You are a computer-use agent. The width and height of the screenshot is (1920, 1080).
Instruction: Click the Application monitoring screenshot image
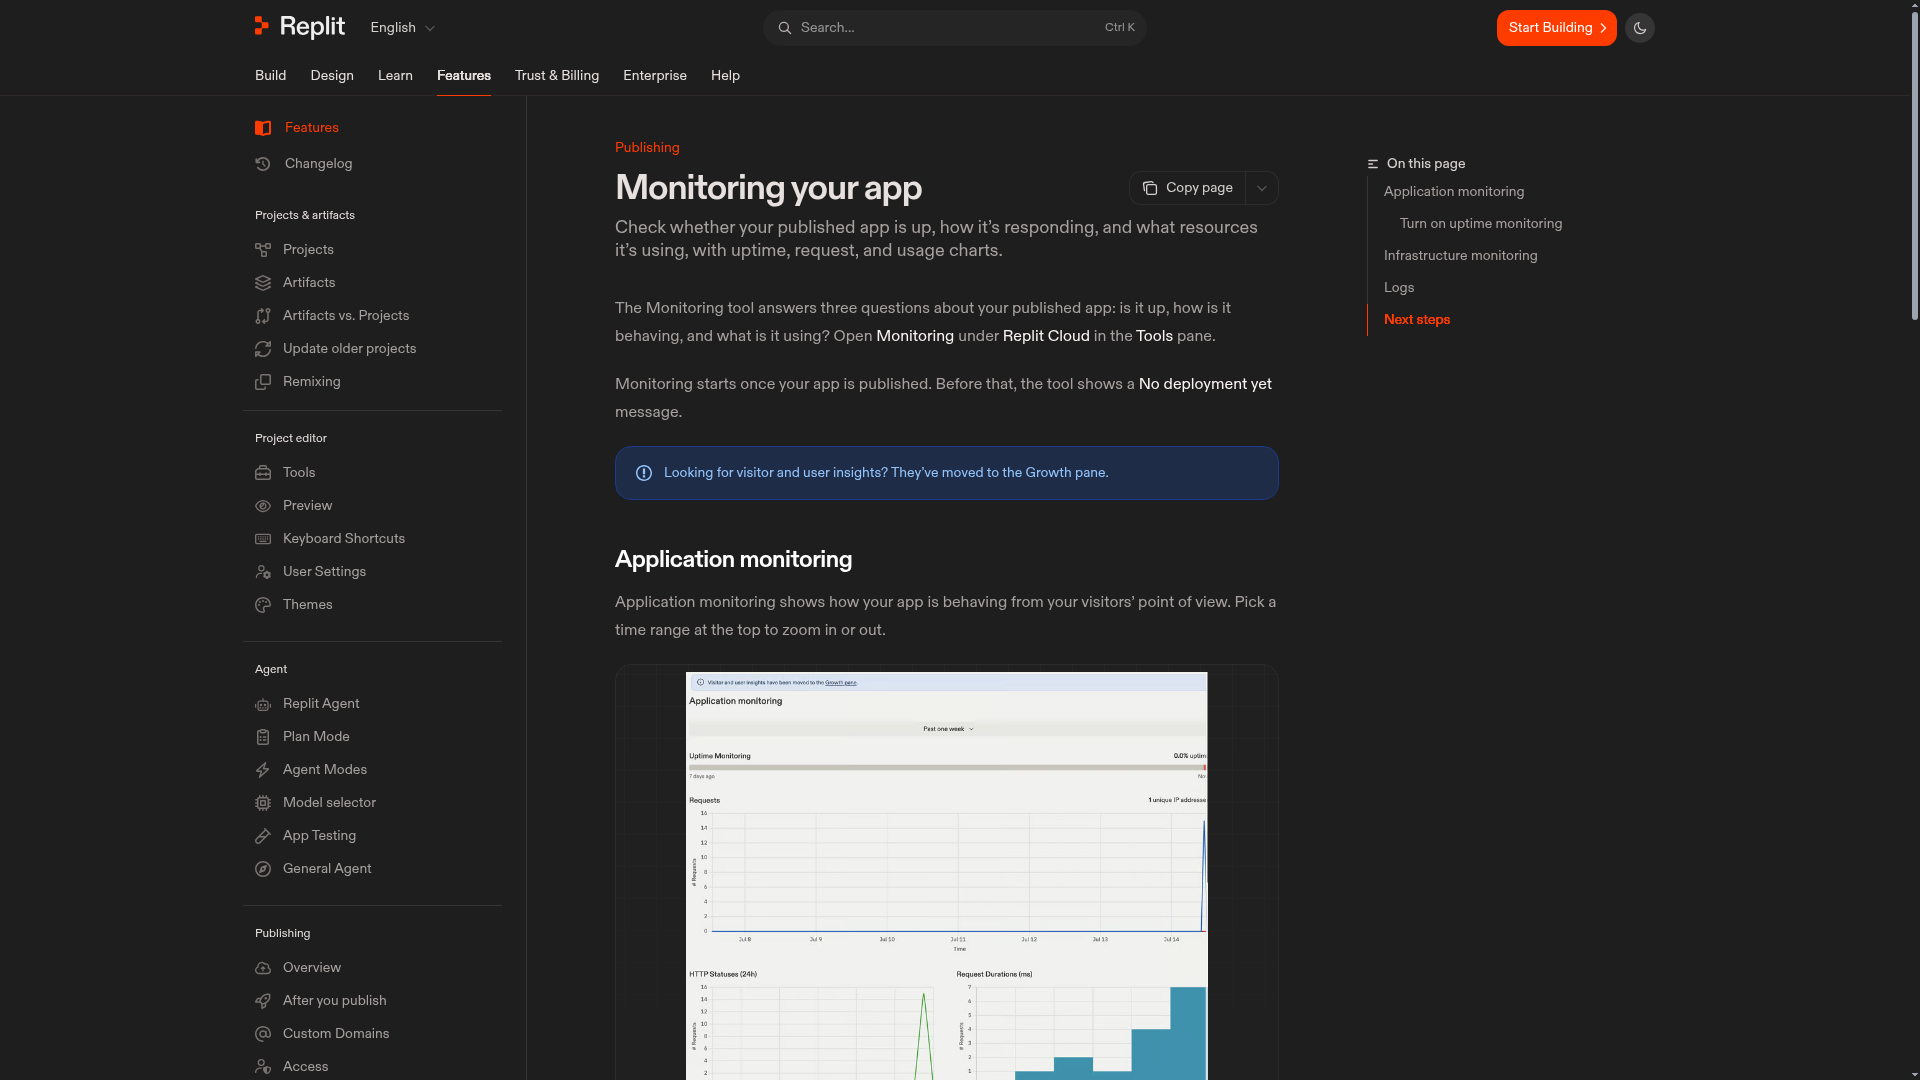pos(946,875)
